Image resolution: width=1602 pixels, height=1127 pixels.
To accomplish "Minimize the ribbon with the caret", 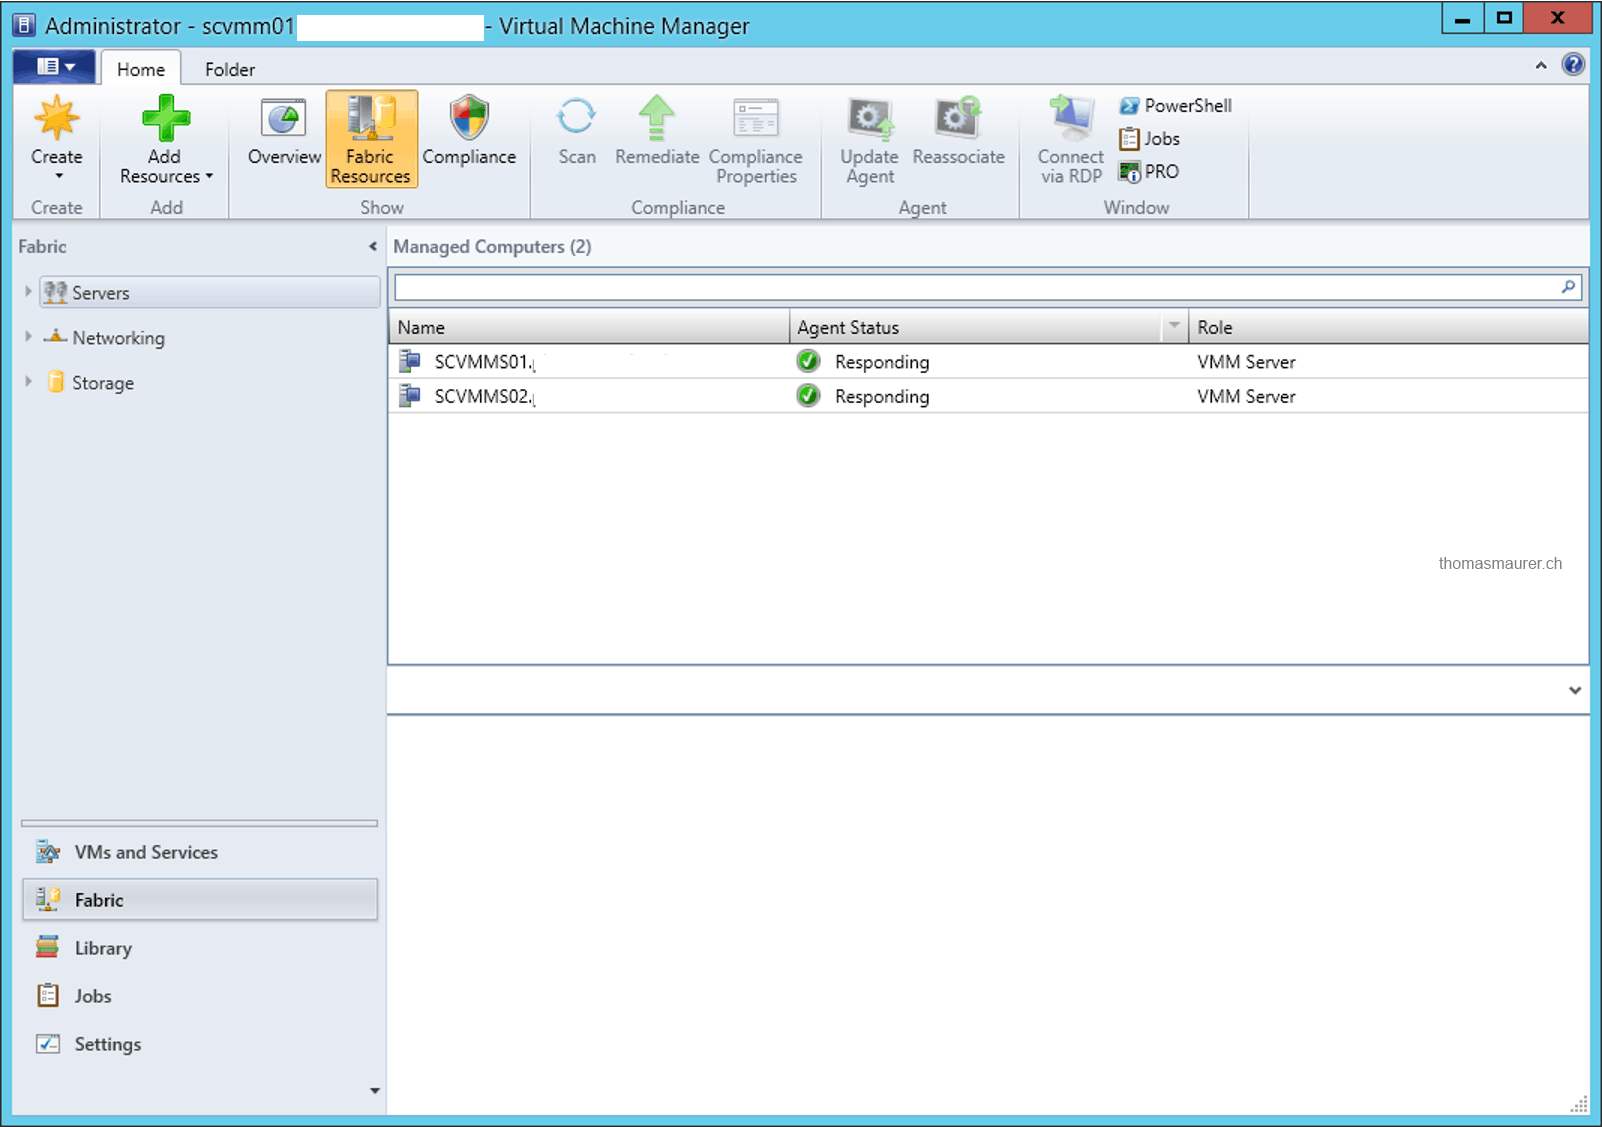I will pos(1541,65).
